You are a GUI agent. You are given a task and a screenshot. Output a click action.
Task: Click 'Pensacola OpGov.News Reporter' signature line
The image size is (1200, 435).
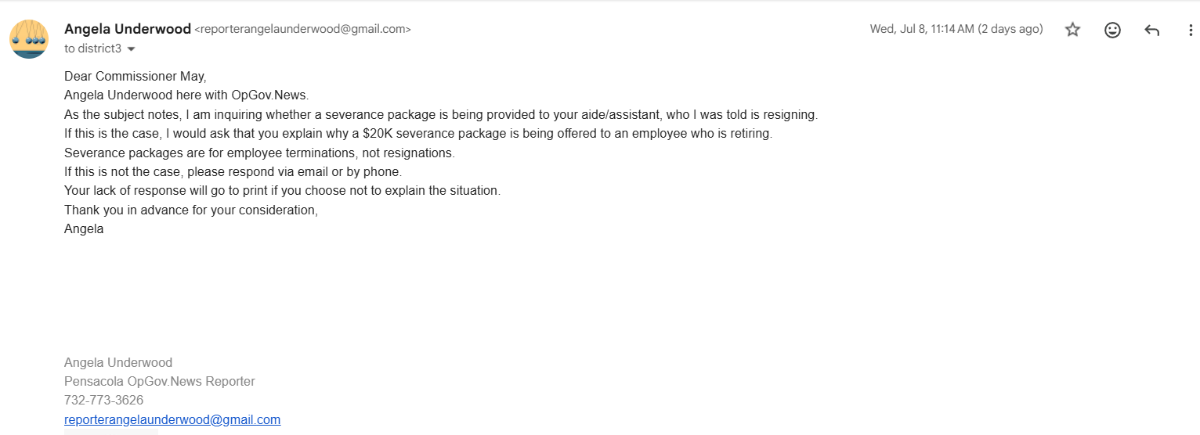click(x=160, y=381)
